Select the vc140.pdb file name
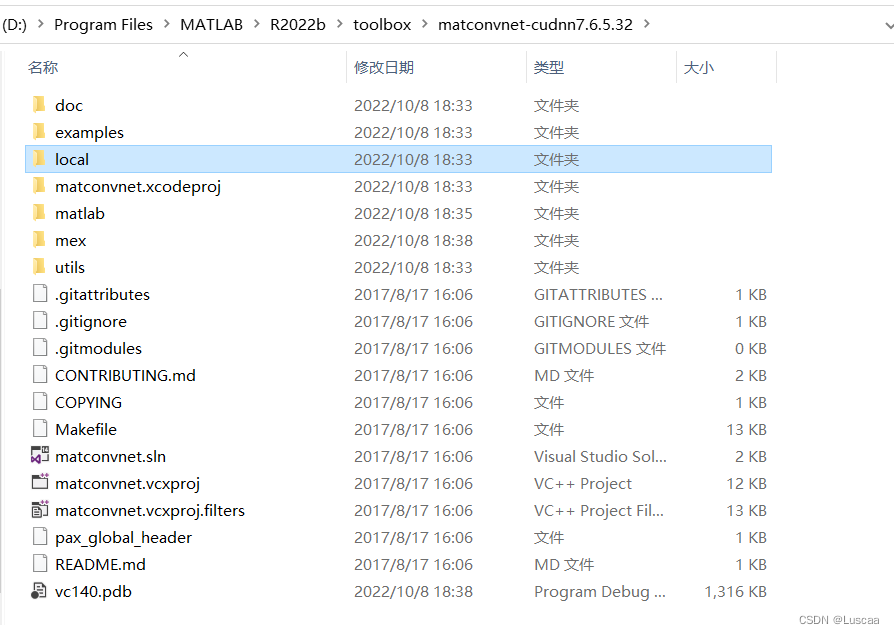 pos(94,591)
